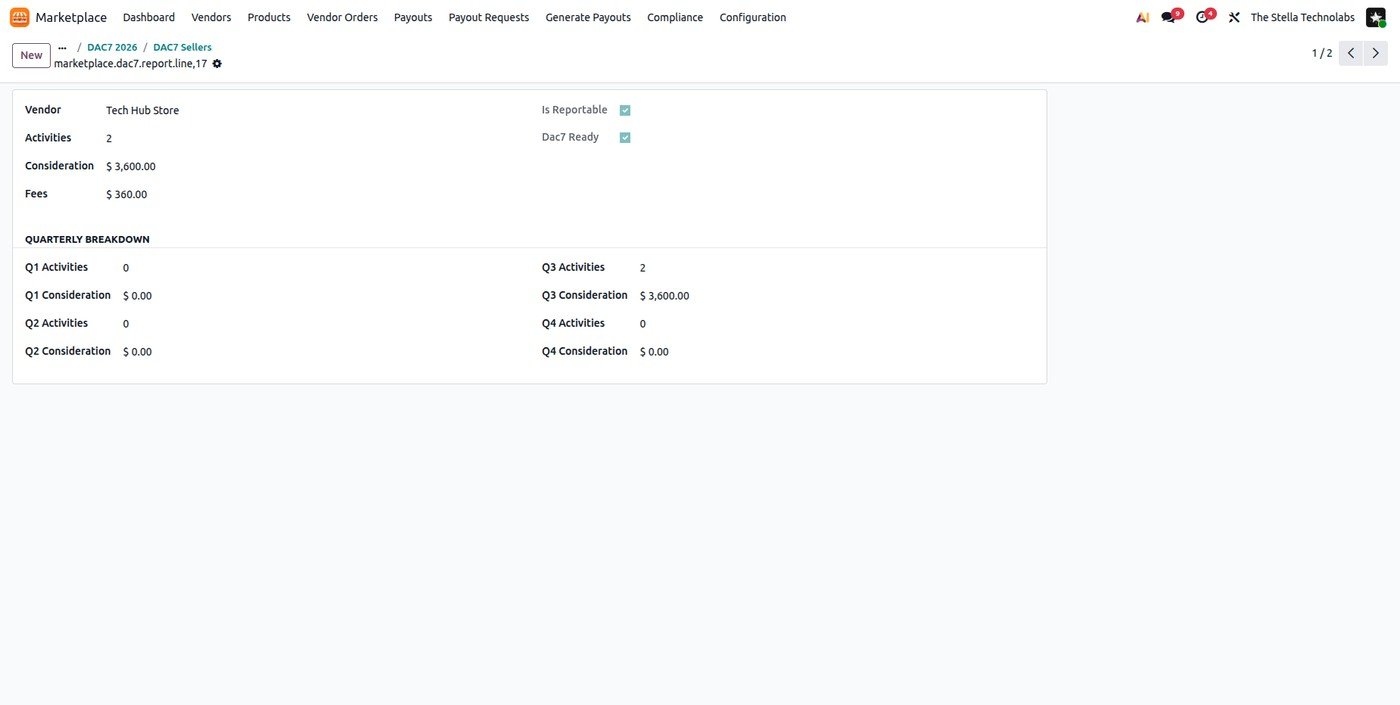Go to the previous record arrow

point(1351,53)
